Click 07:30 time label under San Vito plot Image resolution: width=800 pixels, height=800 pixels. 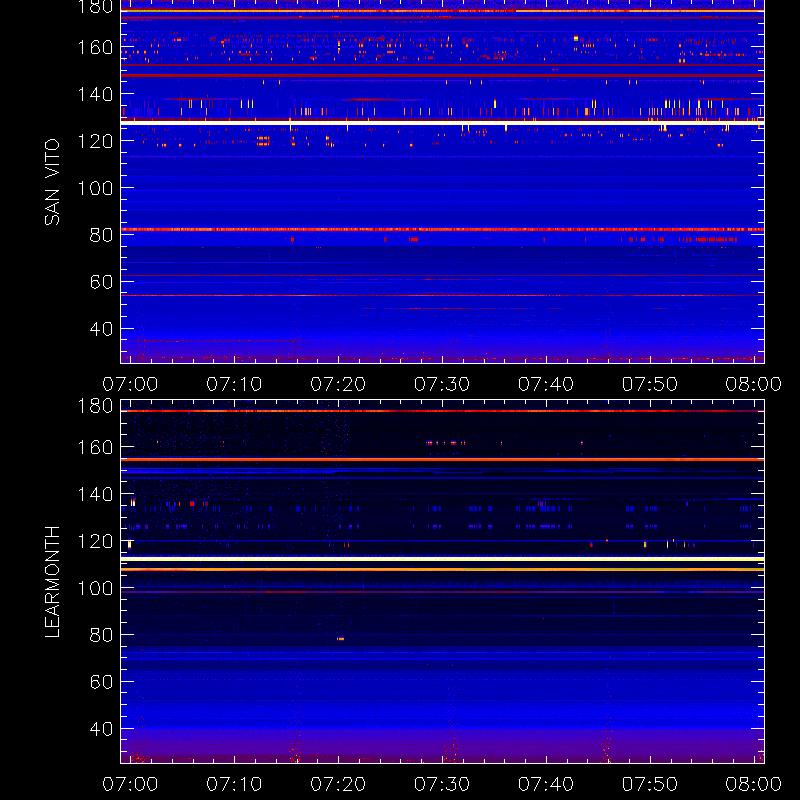click(x=442, y=384)
